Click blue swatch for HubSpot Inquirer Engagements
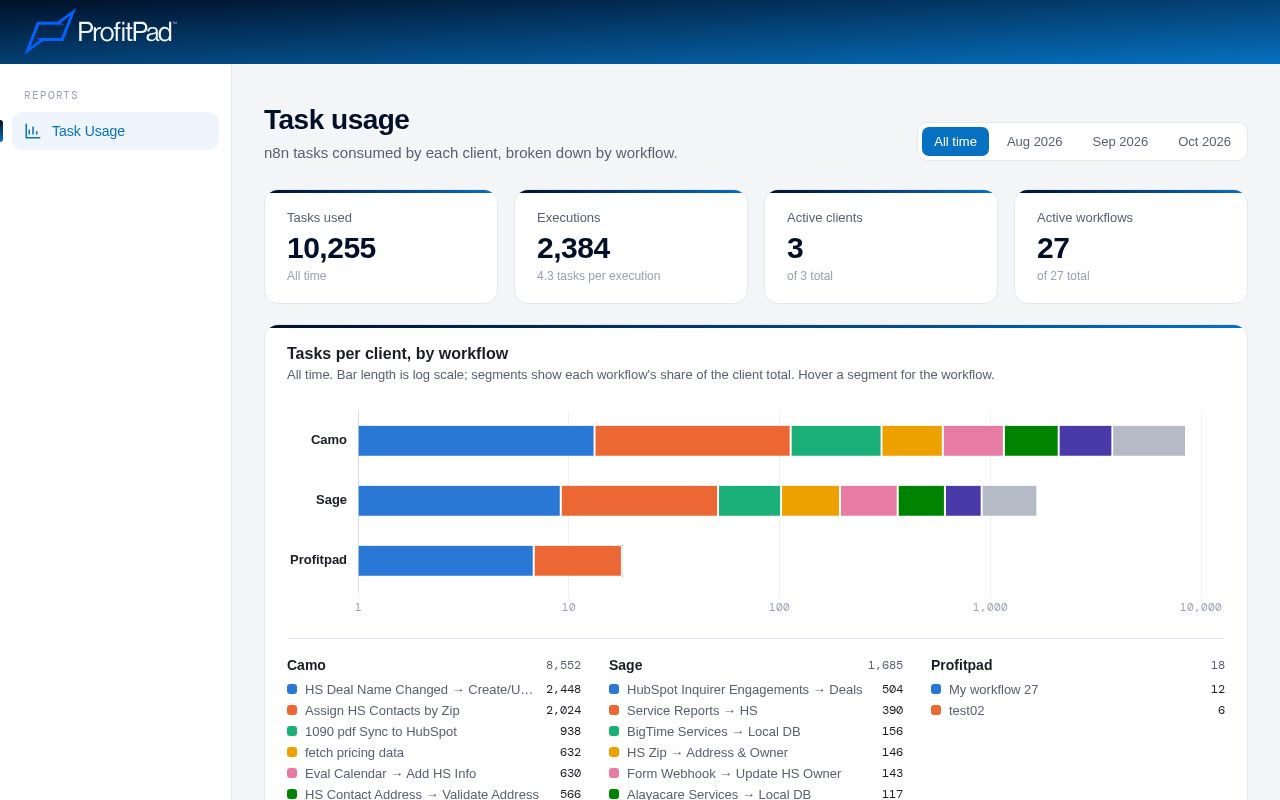Viewport: 1280px width, 800px height. 614,689
